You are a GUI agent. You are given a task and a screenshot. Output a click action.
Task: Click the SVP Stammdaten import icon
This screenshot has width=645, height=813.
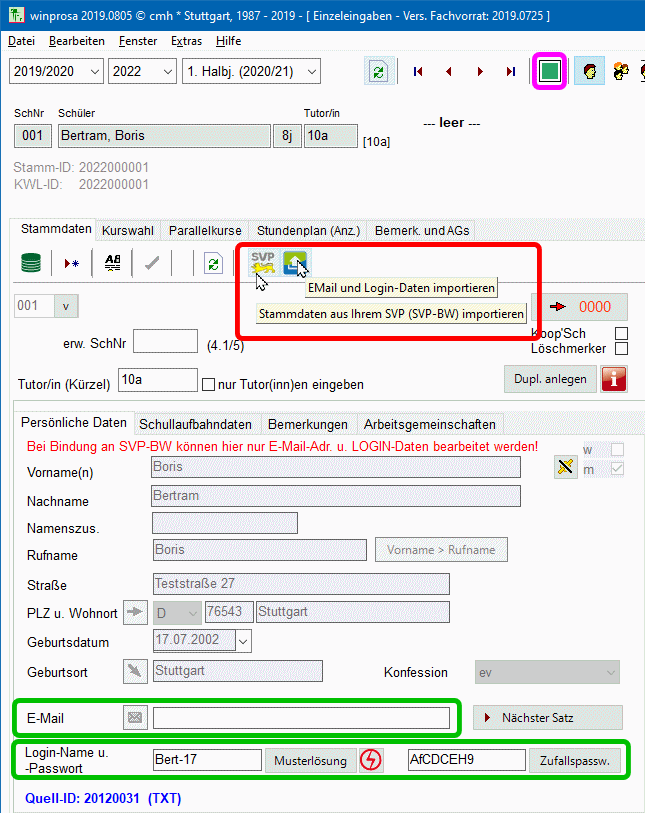[263, 263]
